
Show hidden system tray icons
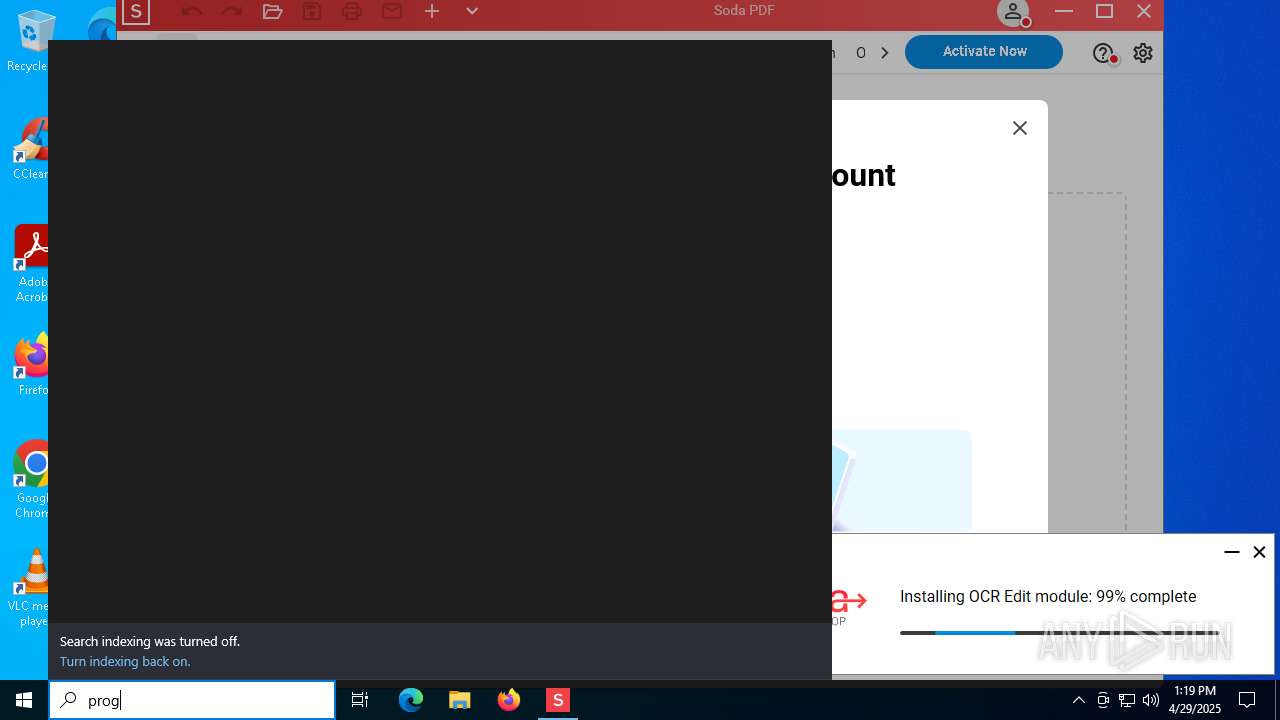pyautogui.click(x=1079, y=700)
